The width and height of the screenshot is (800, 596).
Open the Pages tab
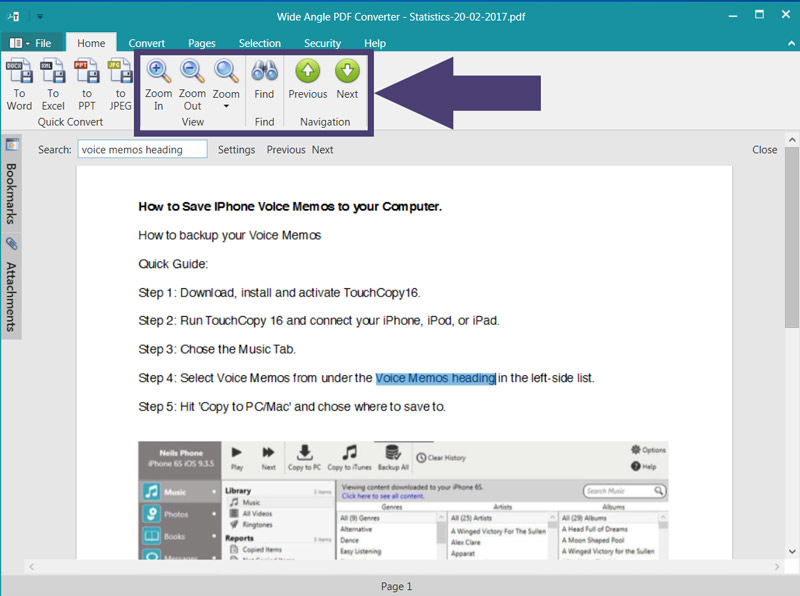(202, 43)
